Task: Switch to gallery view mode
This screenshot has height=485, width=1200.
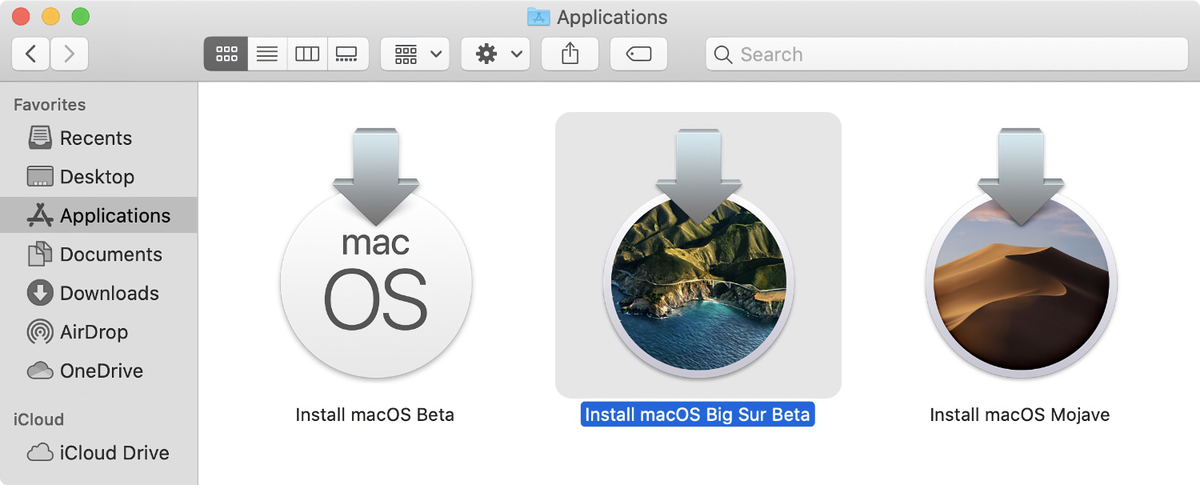Action: (347, 54)
